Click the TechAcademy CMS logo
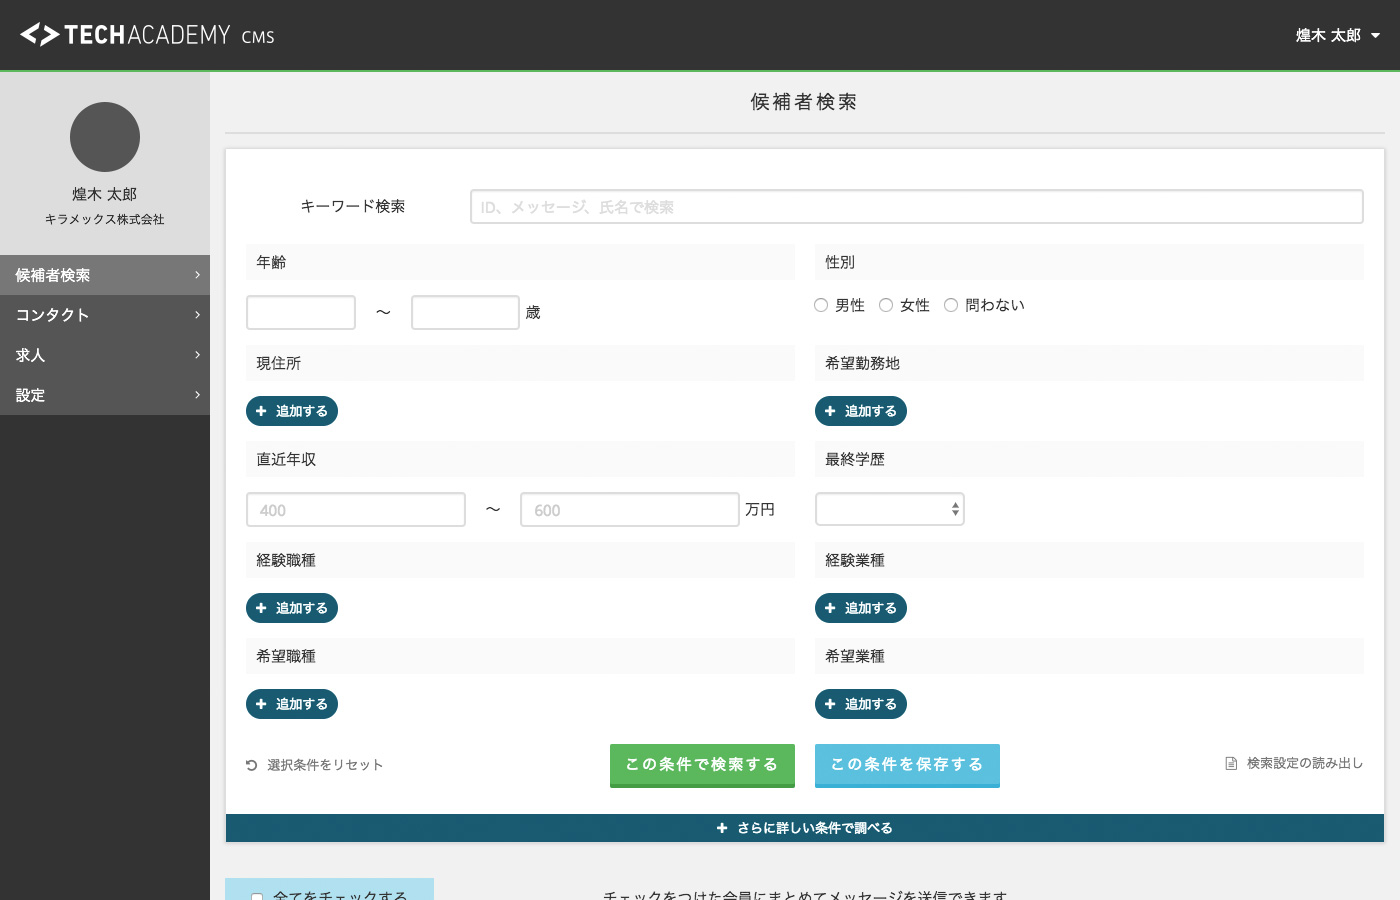Screen dimensions: 1400x900 point(147,35)
